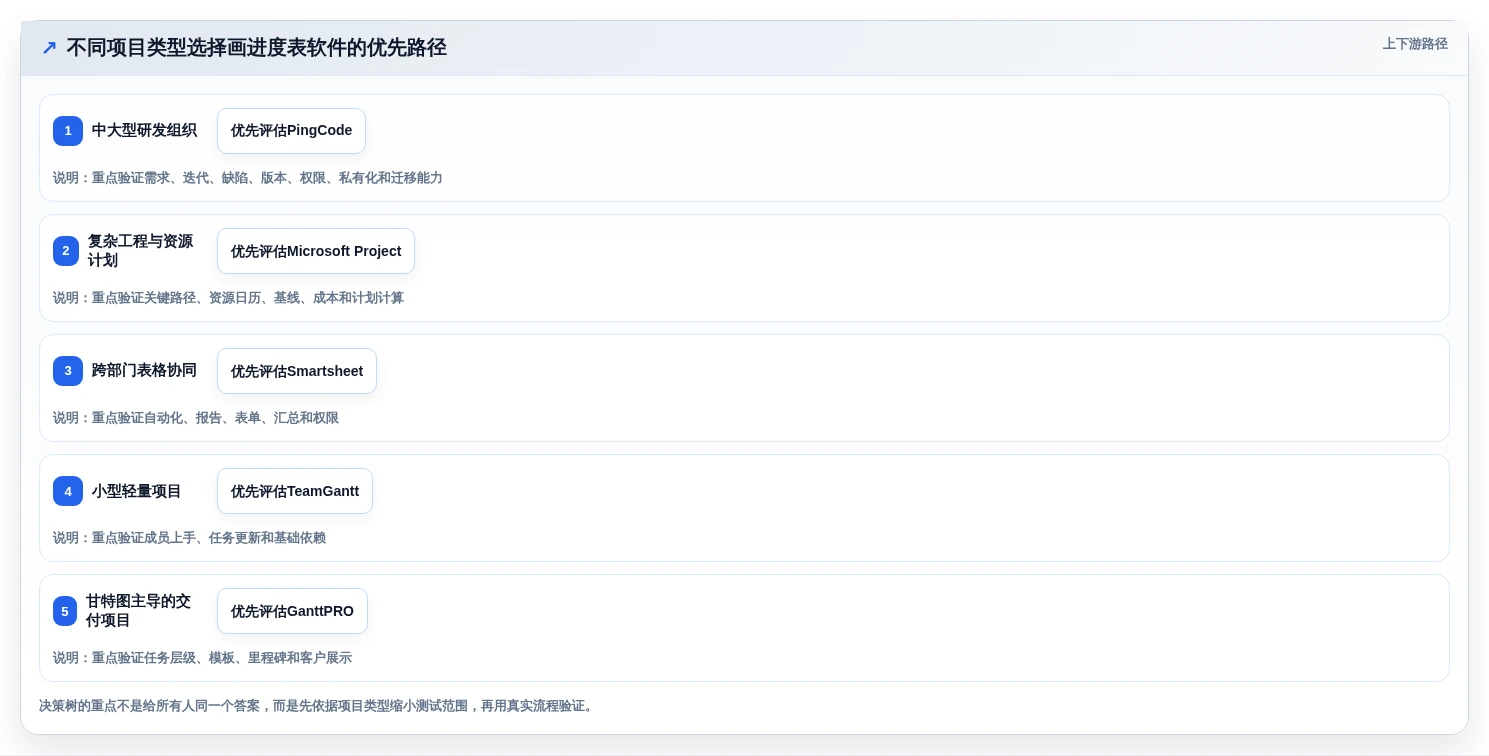Click the note about 自动化、报告、表单

coord(196,418)
